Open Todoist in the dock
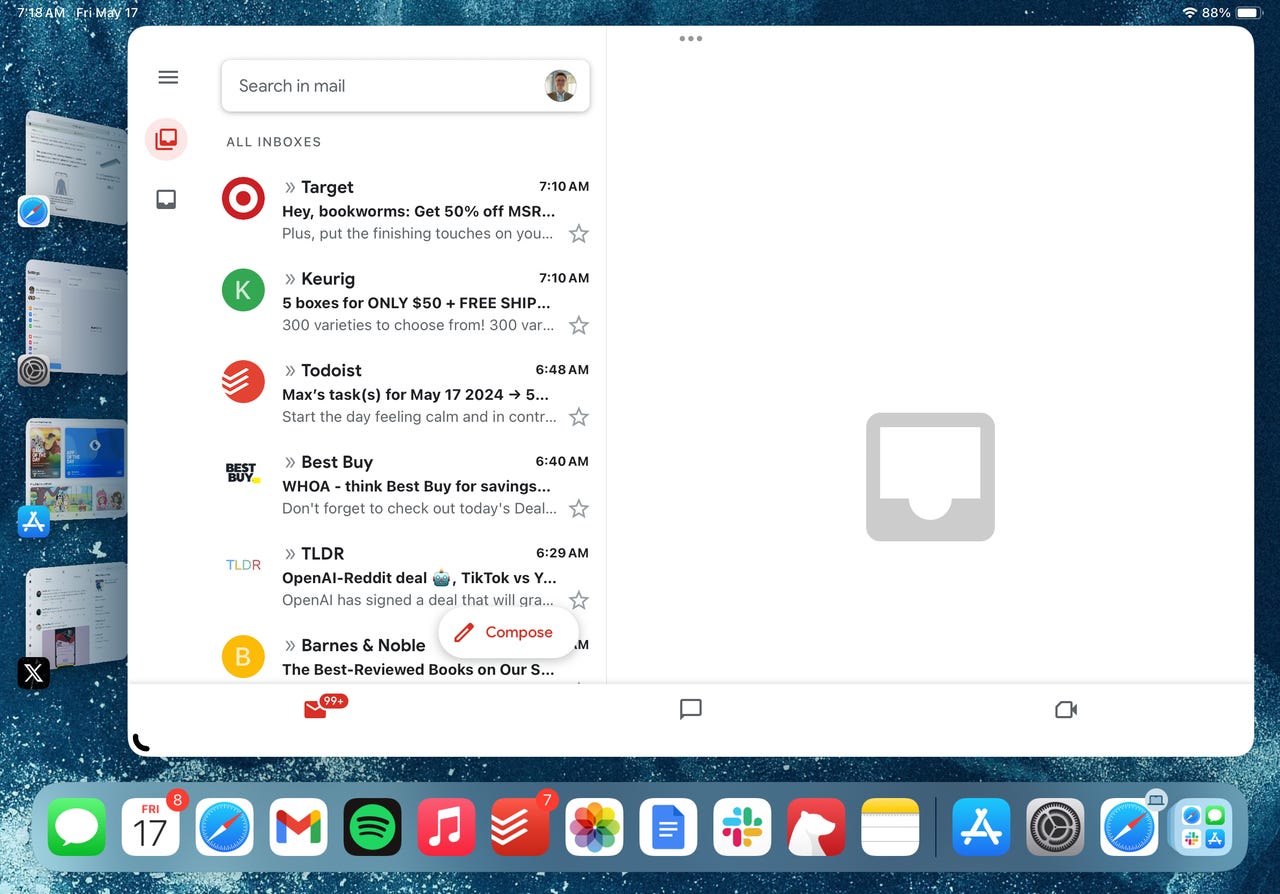The height and width of the screenshot is (894, 1280). (520, 827)
